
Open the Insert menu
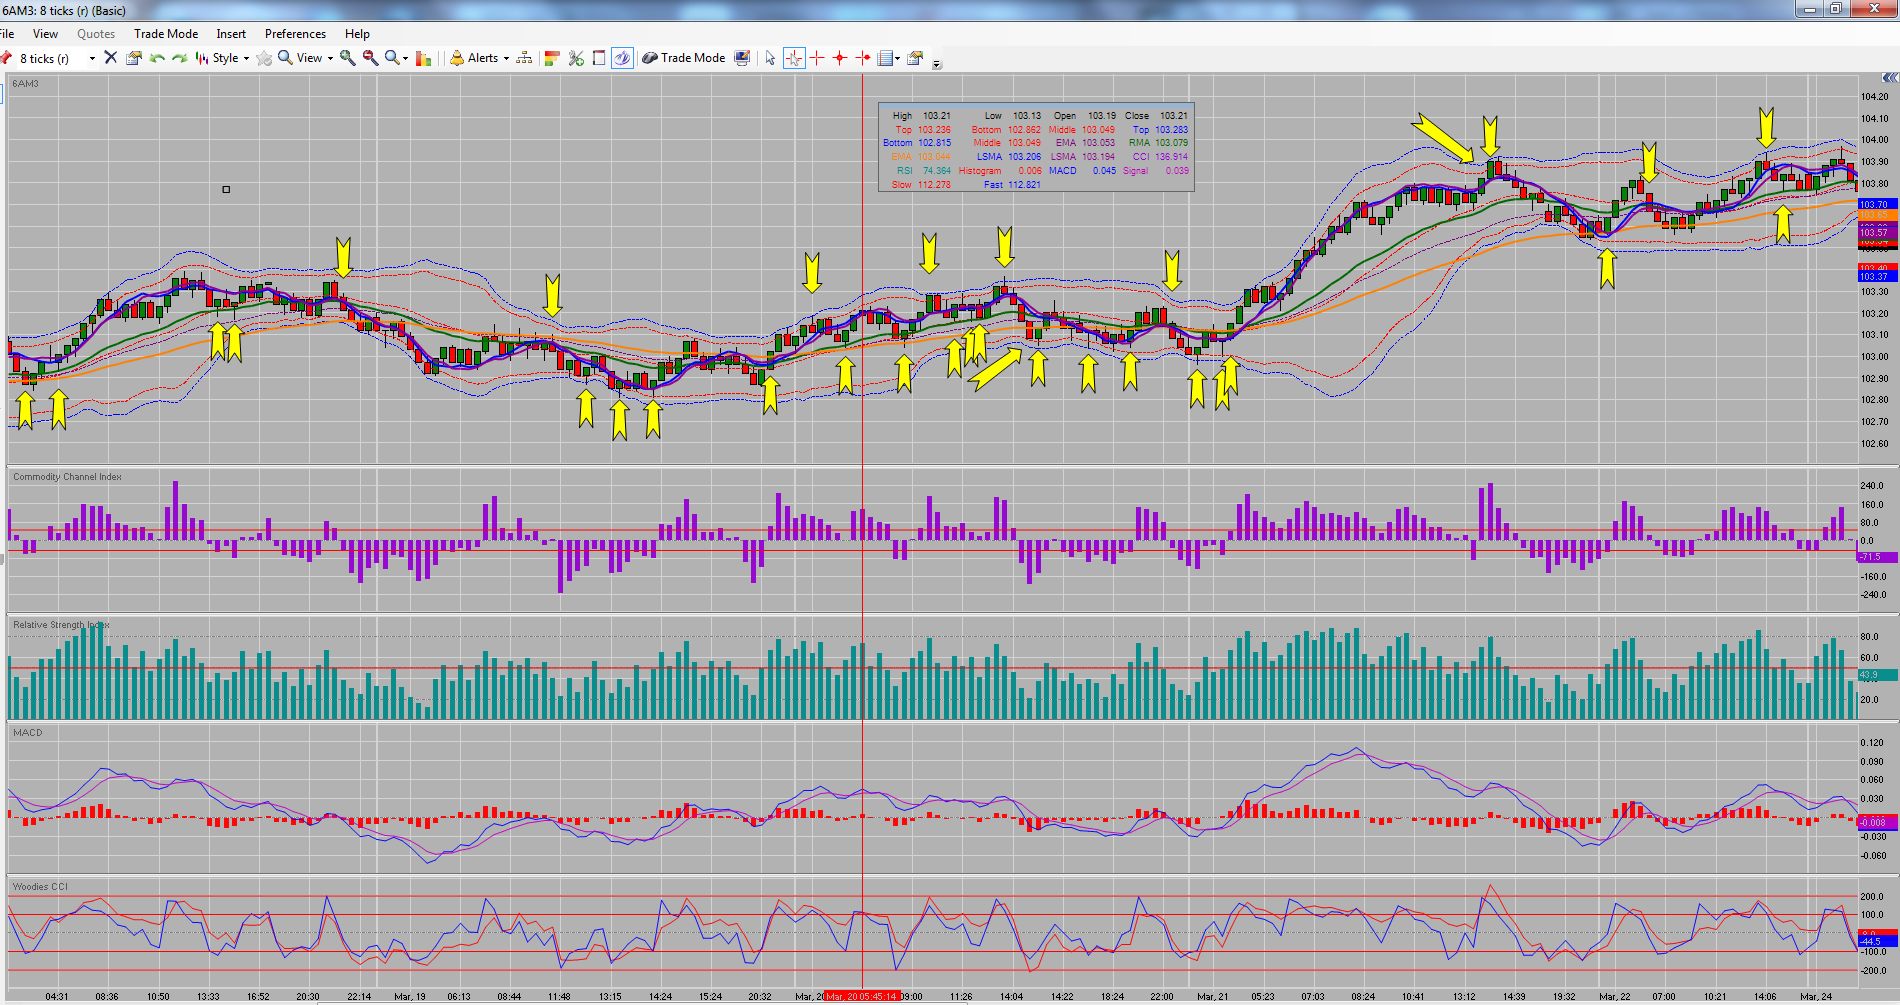tap(231, 34)
